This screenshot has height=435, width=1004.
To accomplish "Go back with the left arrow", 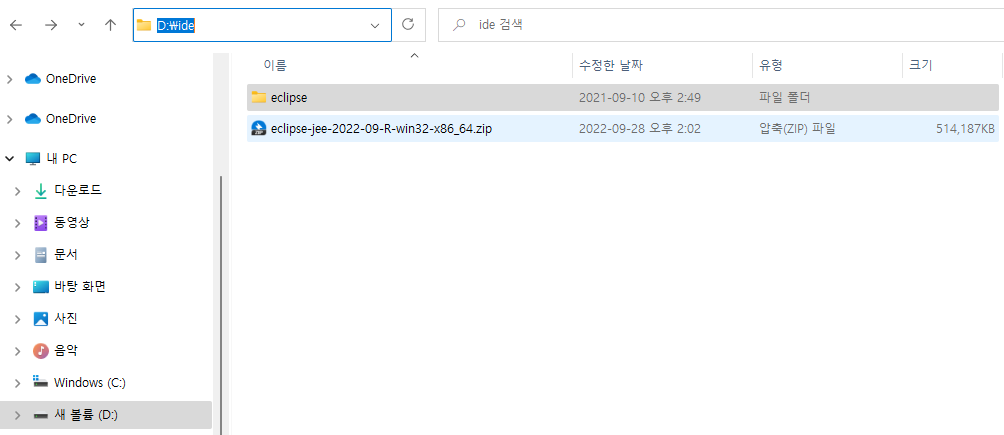I will point(16,25).
